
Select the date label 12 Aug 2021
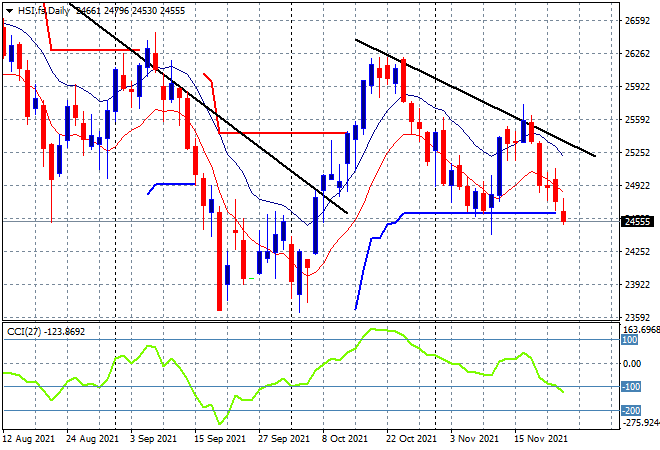[29, 439]
